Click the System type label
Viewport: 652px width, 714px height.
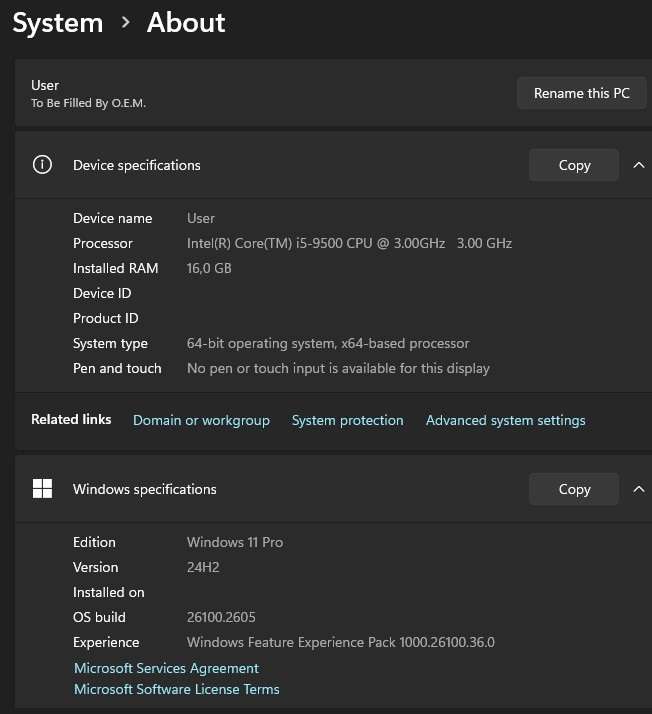point(110,343)
